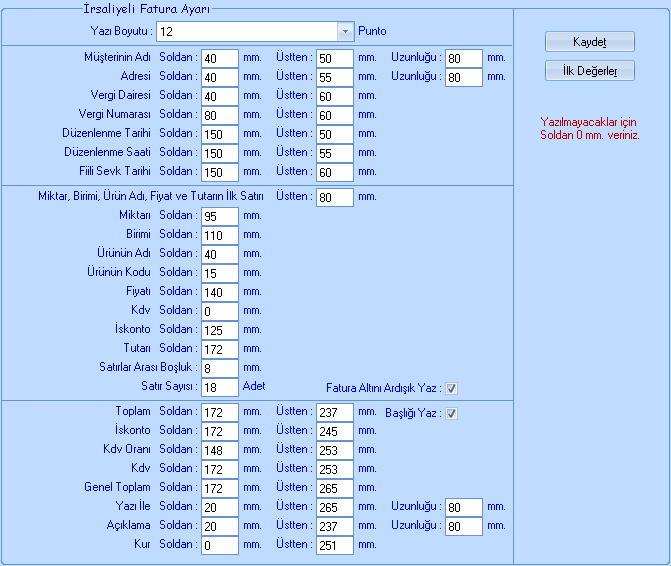Edit Müşterinin Adı Uzunluğu field
671x566 pixels.
[464, 58]
